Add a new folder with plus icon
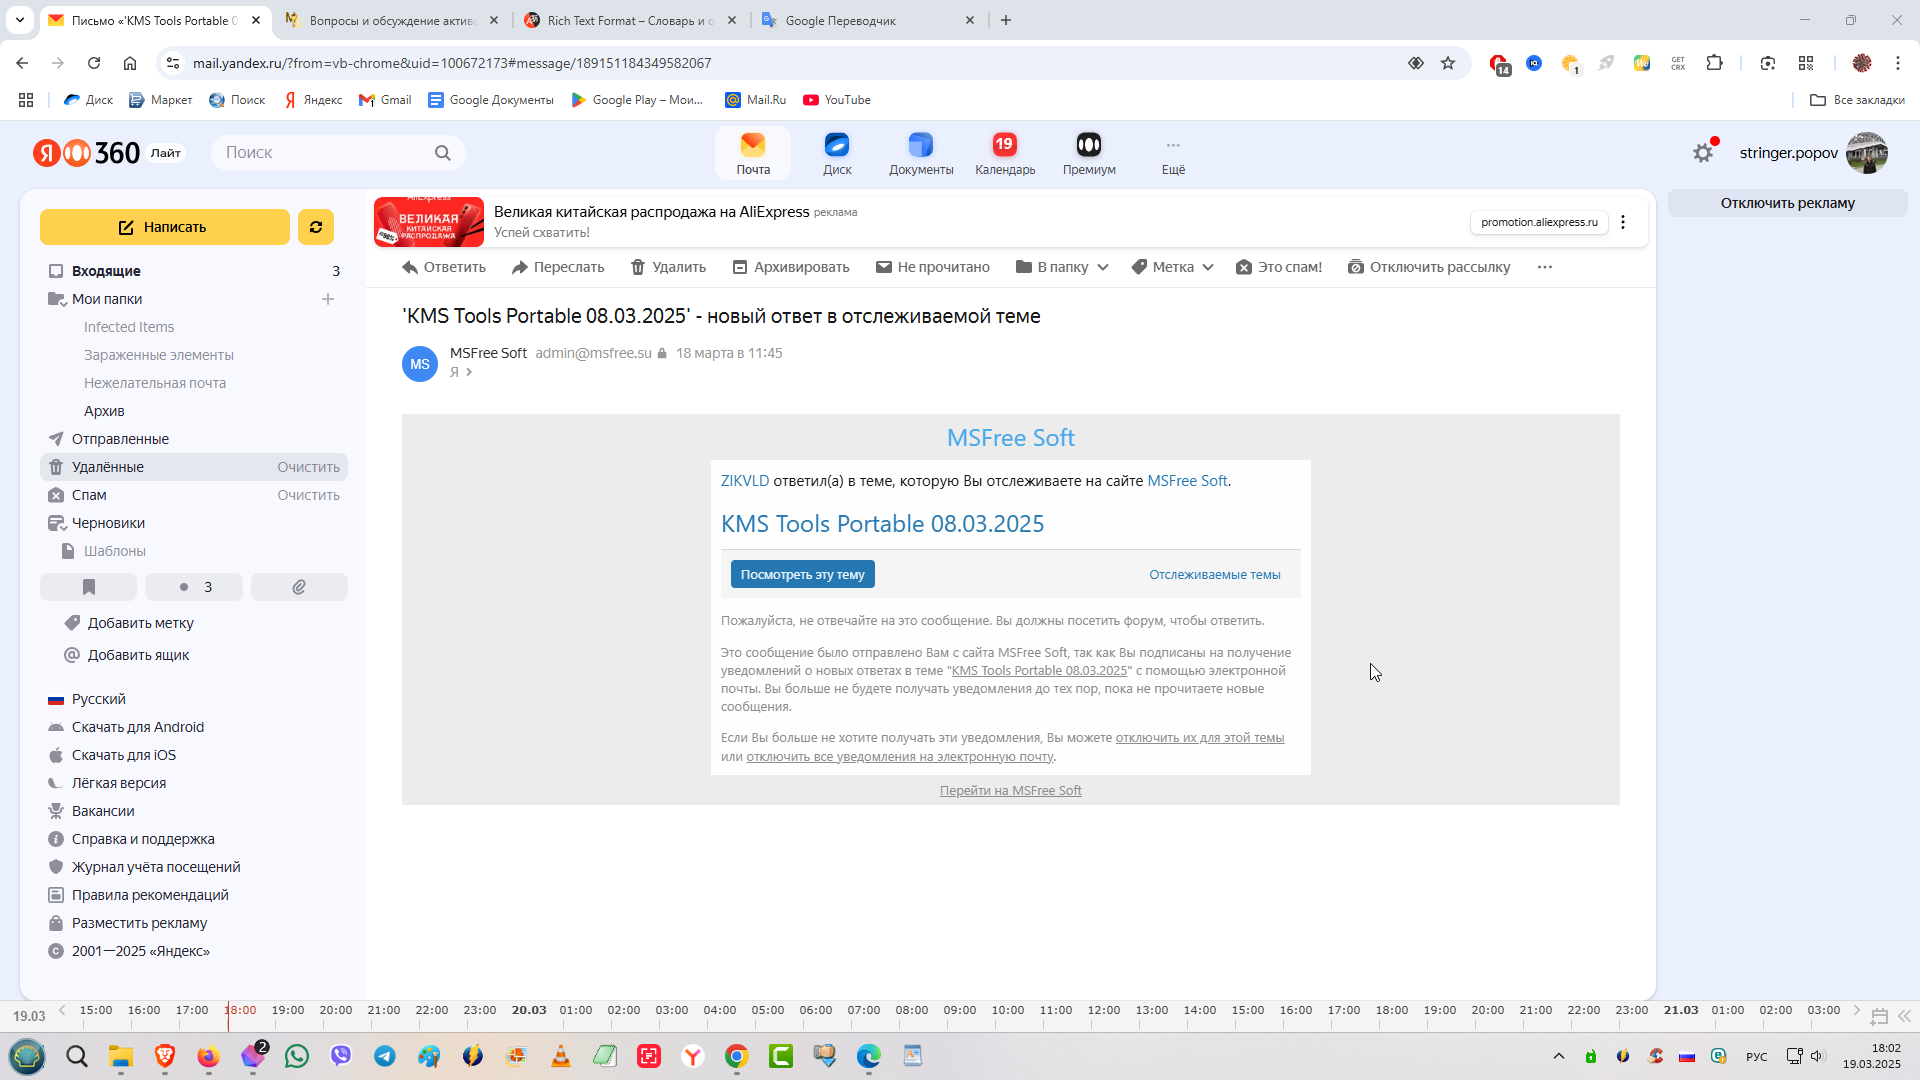Viewport: 1920px width, 1080px height. 328,299
